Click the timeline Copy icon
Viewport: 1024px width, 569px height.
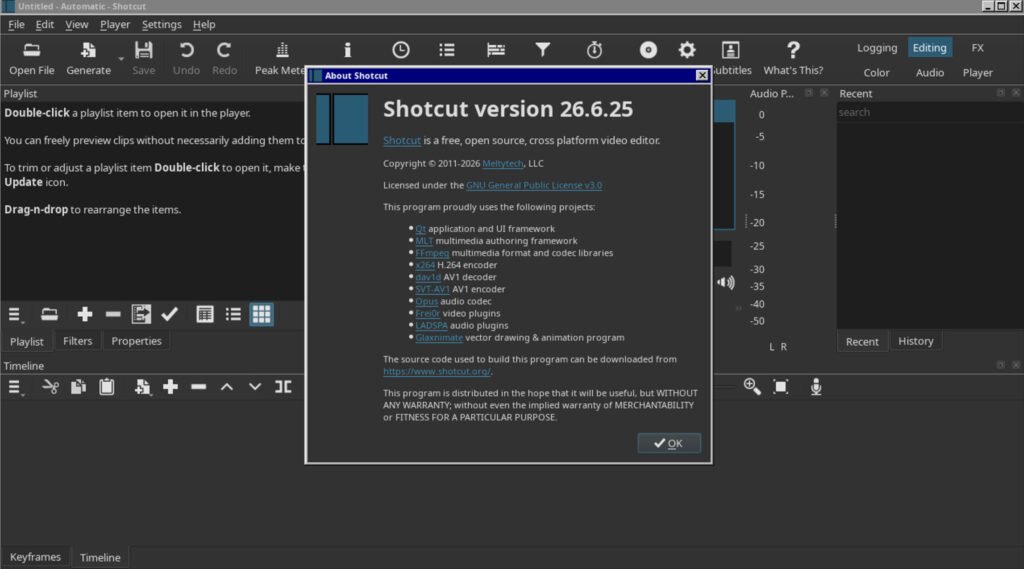(x=78, y=387)
